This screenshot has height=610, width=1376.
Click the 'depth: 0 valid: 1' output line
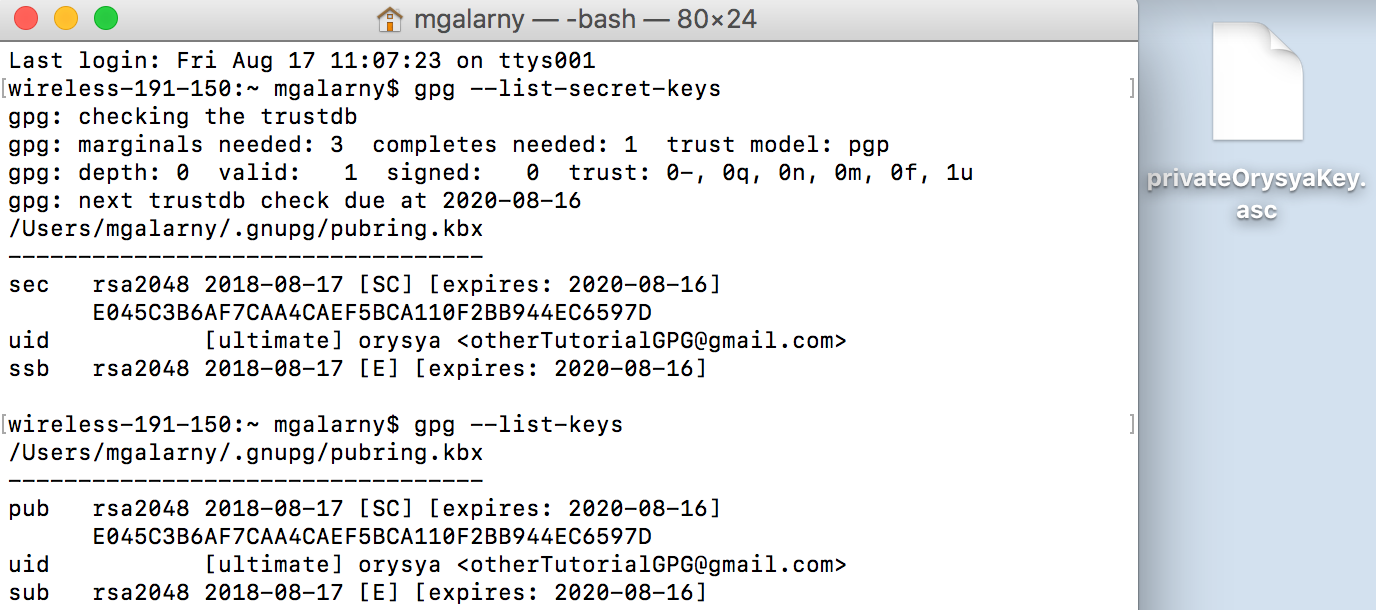tap(490, 173)
